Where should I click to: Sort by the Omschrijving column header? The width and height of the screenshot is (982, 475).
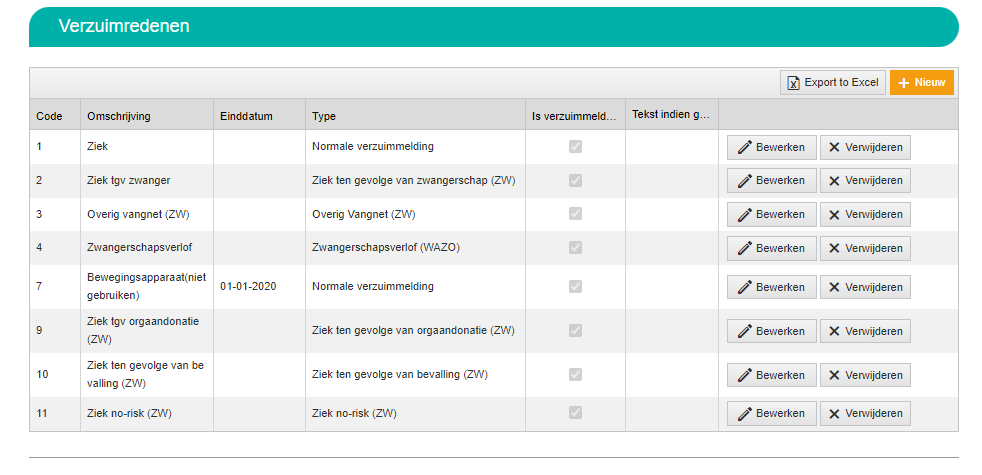click(119, 116)
